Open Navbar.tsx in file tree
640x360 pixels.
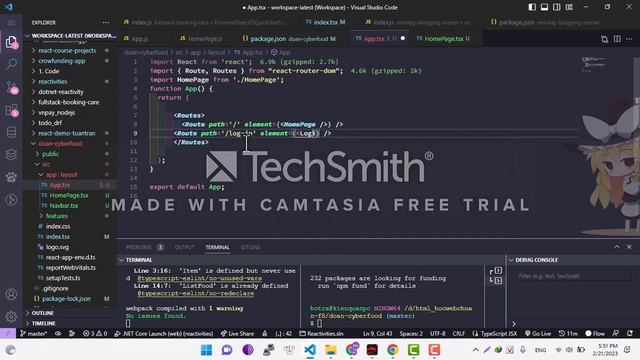(64, 206)
